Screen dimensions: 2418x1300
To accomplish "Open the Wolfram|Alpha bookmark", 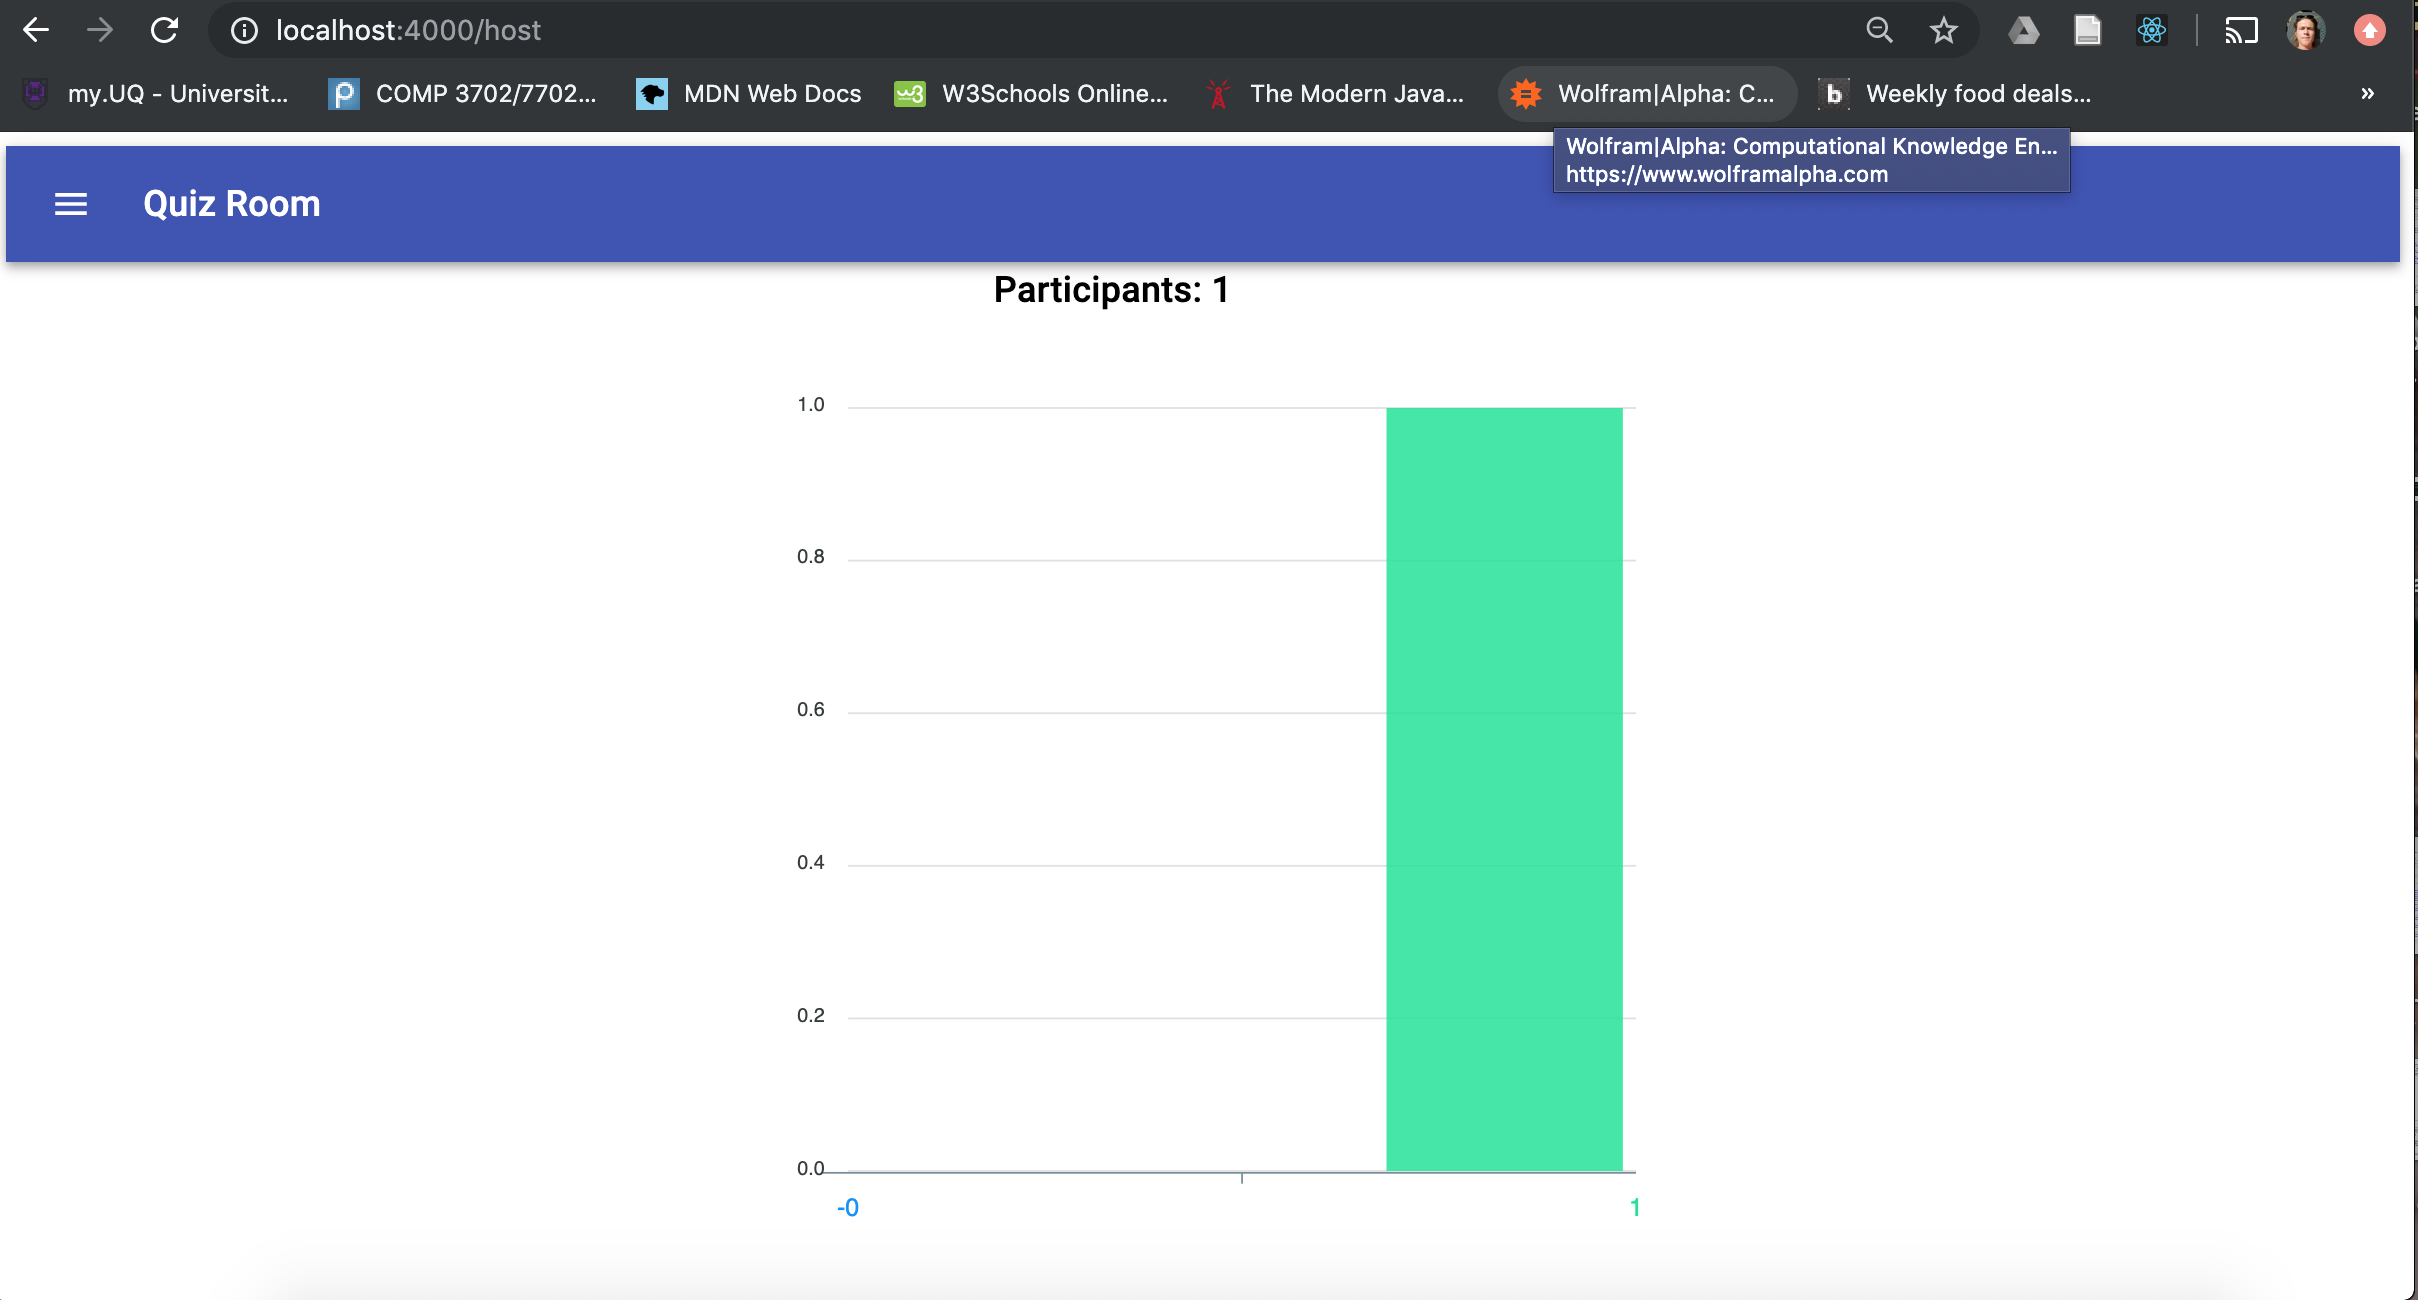I will (x=1645, y=93).
